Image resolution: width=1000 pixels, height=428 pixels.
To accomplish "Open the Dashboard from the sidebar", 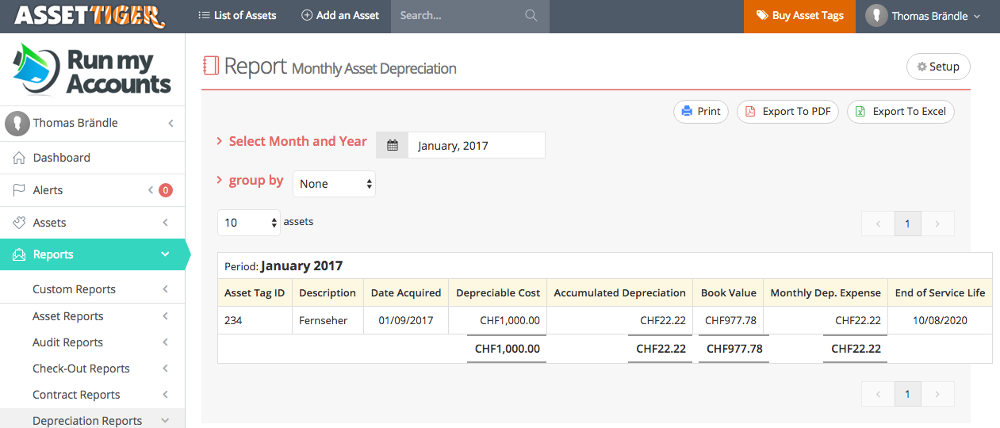I will click(x=61, y=158).
